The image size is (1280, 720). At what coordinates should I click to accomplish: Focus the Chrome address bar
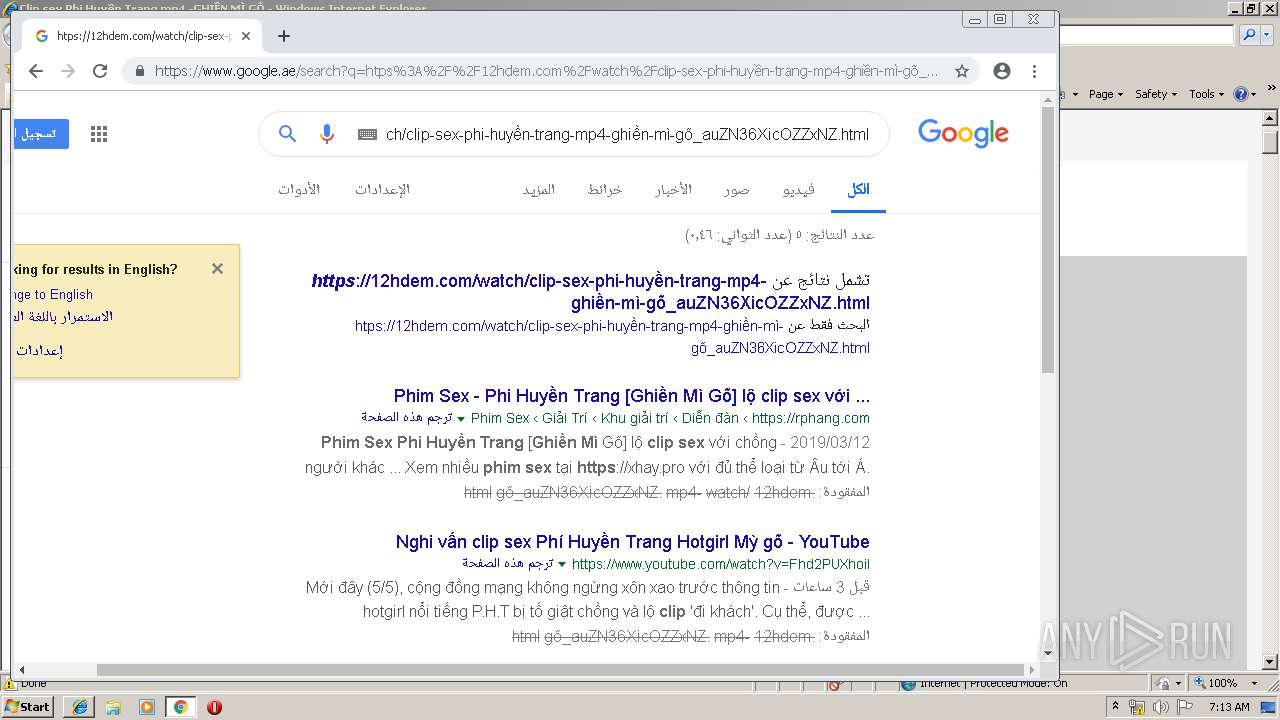(546, 71)
